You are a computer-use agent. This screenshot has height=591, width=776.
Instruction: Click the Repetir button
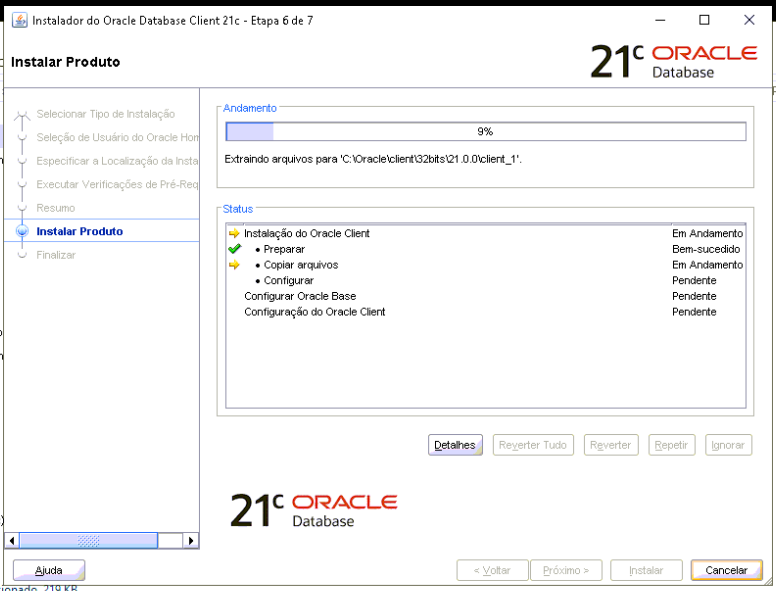[x=672, y=445]
